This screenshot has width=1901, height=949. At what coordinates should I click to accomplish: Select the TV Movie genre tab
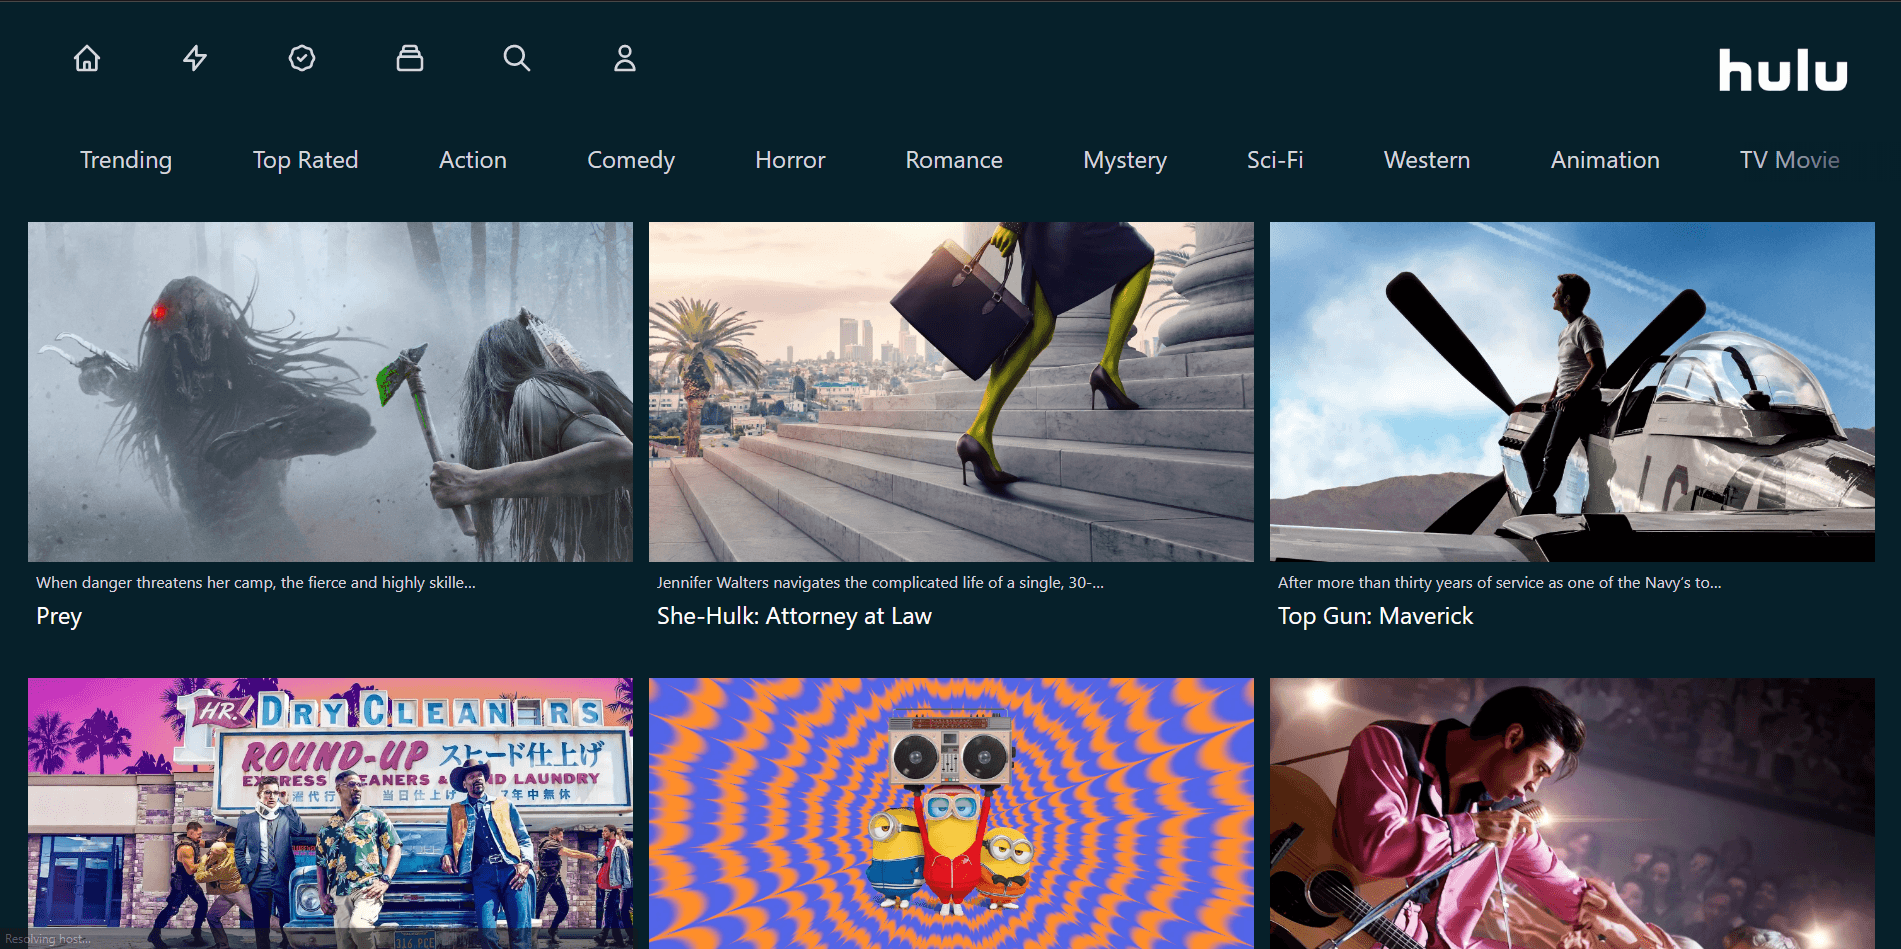1790,160
